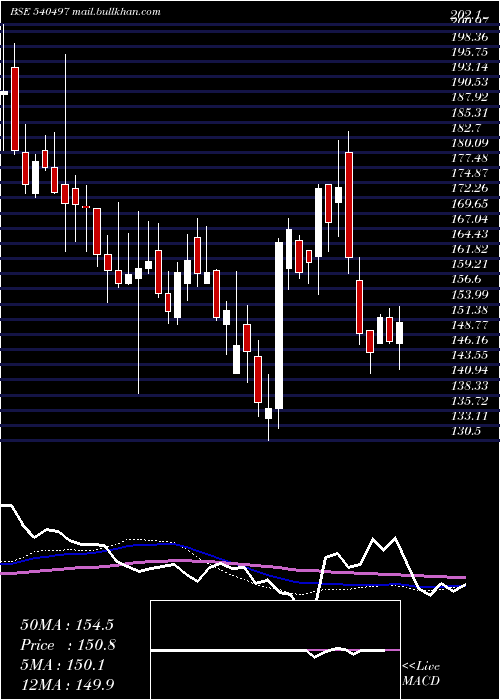Click the 140.94 price axis label

[x=469, y=370]
